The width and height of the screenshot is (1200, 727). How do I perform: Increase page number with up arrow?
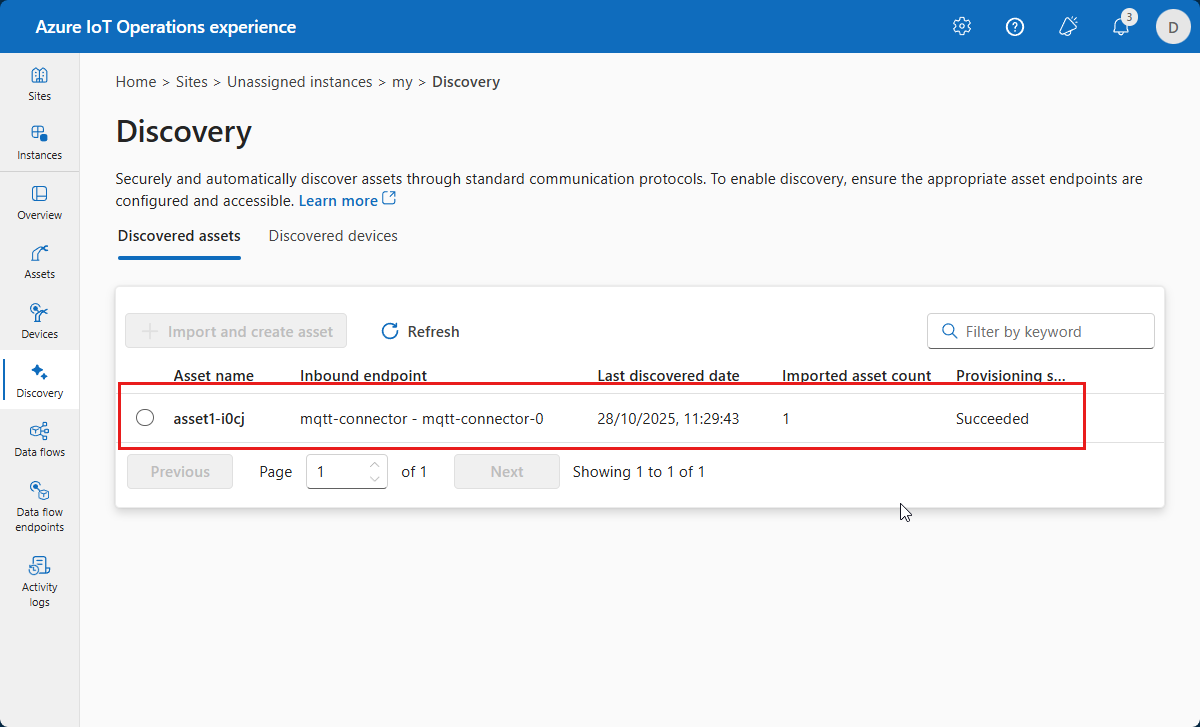click(x=375, y=464)
